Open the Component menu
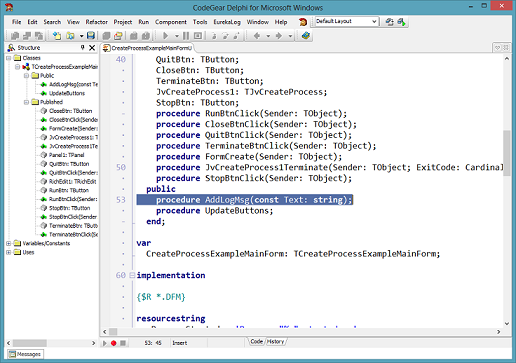 (171, 22)
